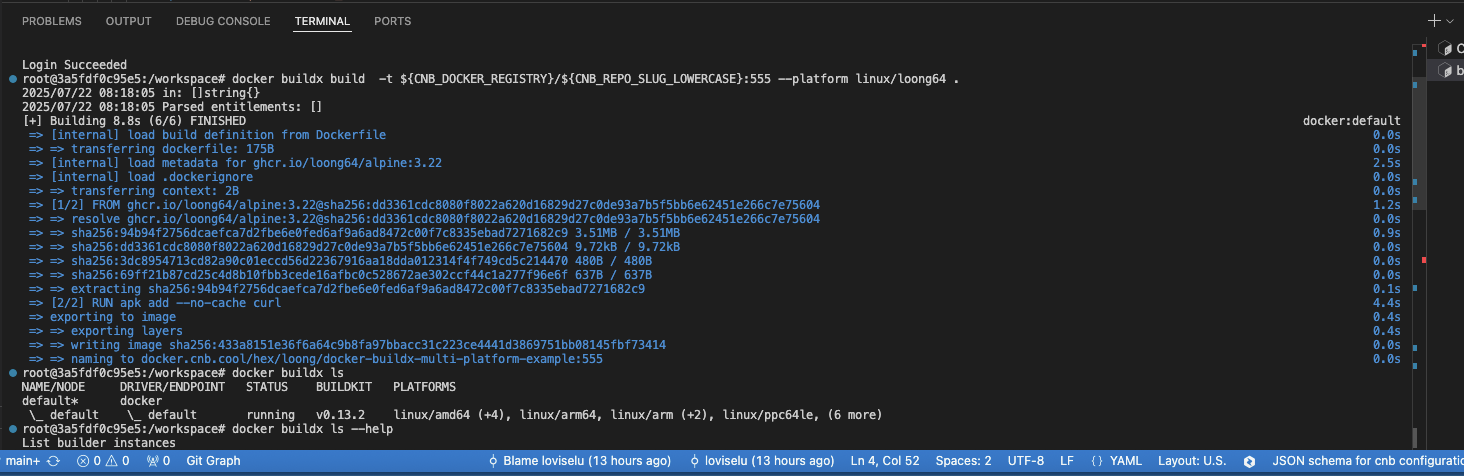Change indentation via Spaces: 2

pyautogui.click(x=964, y=461)
